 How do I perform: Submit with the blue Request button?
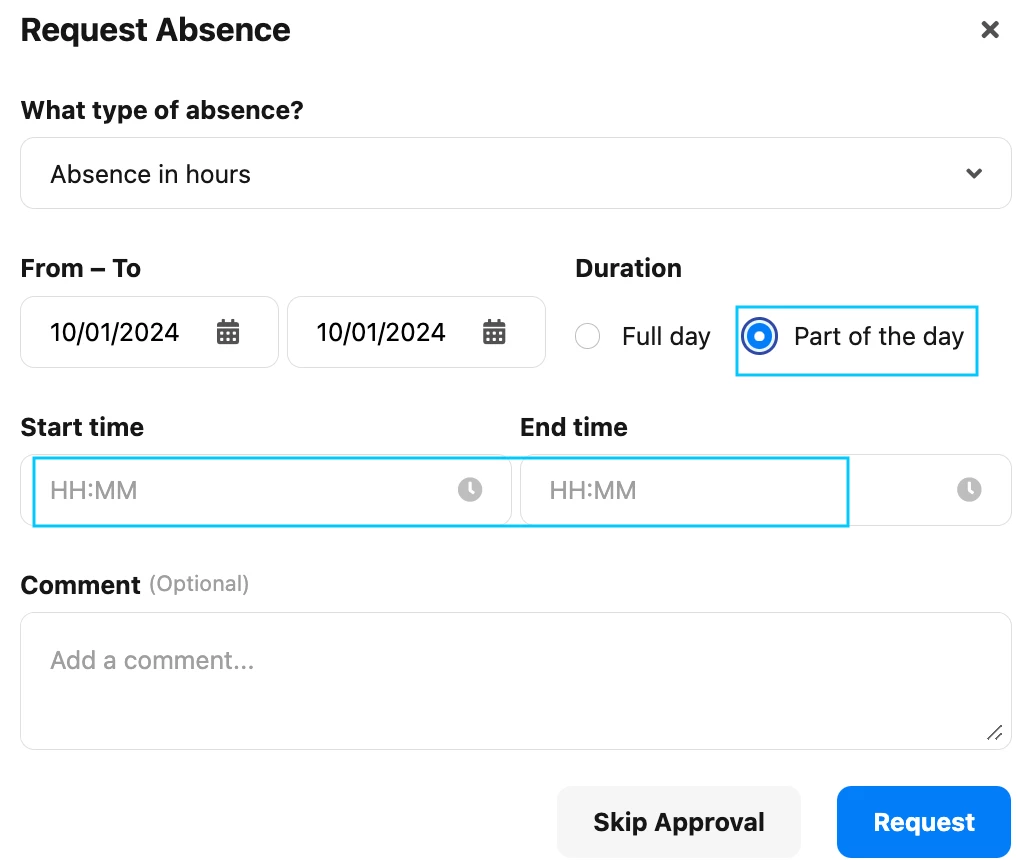tap(924, 822)
